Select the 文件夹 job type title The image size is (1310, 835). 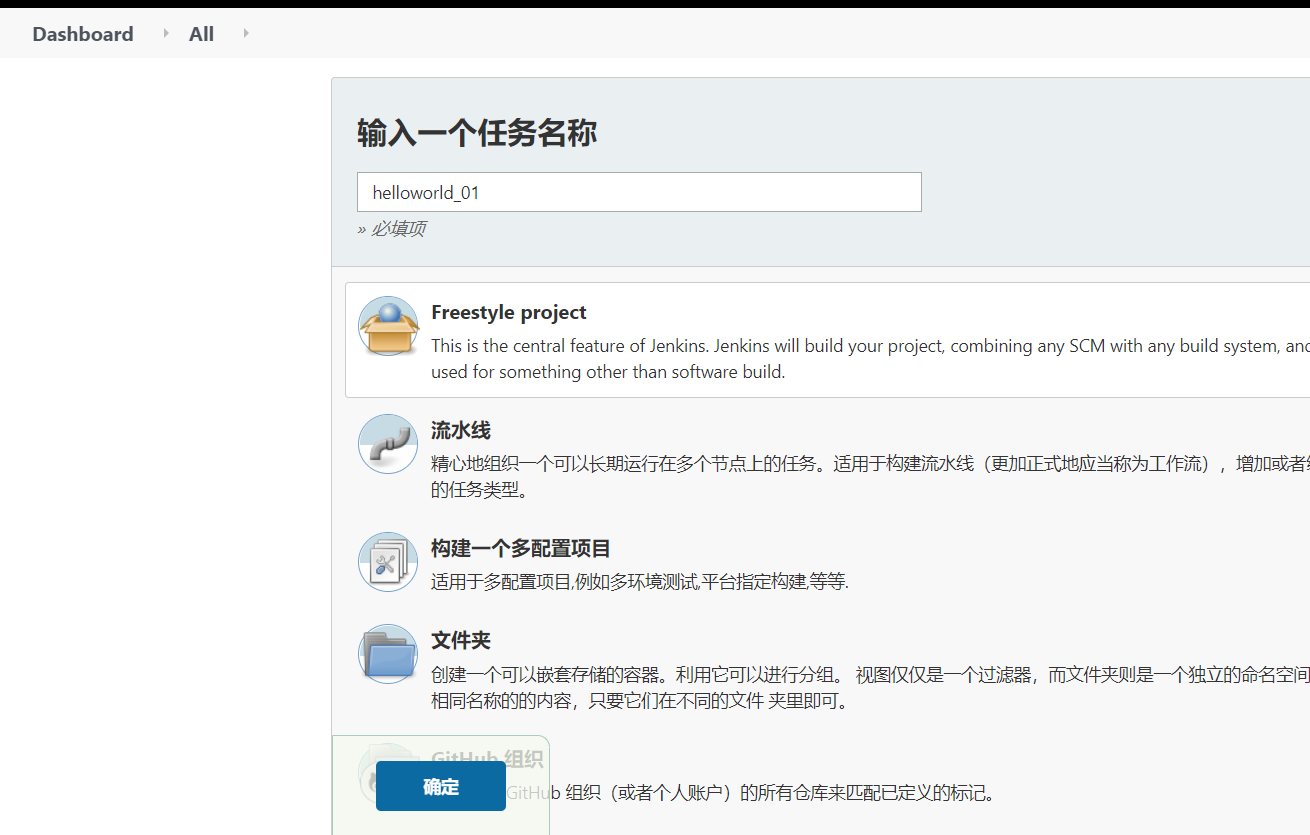[461, 641]
